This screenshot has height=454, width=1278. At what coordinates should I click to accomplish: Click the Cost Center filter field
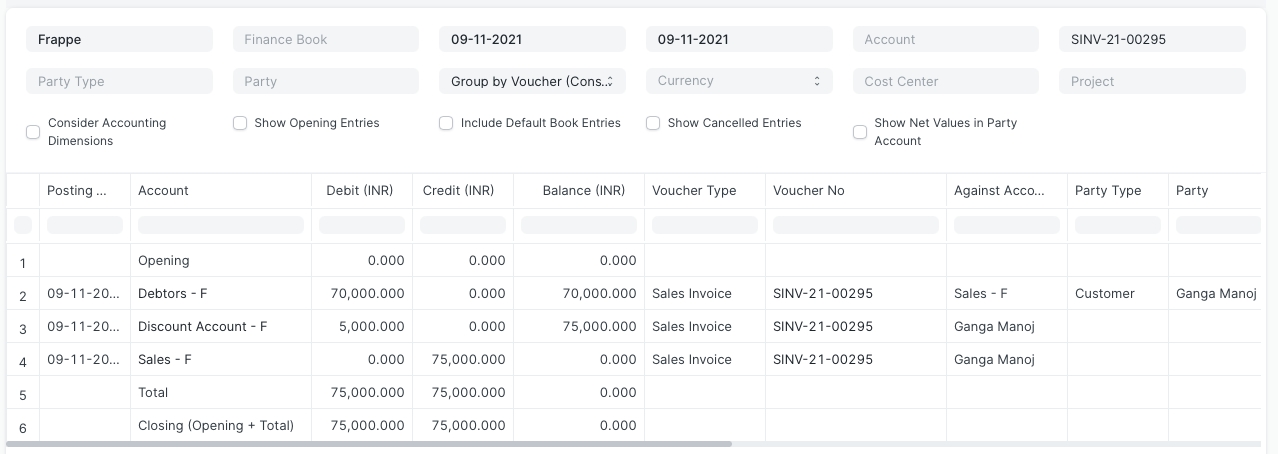click(946, 82)
